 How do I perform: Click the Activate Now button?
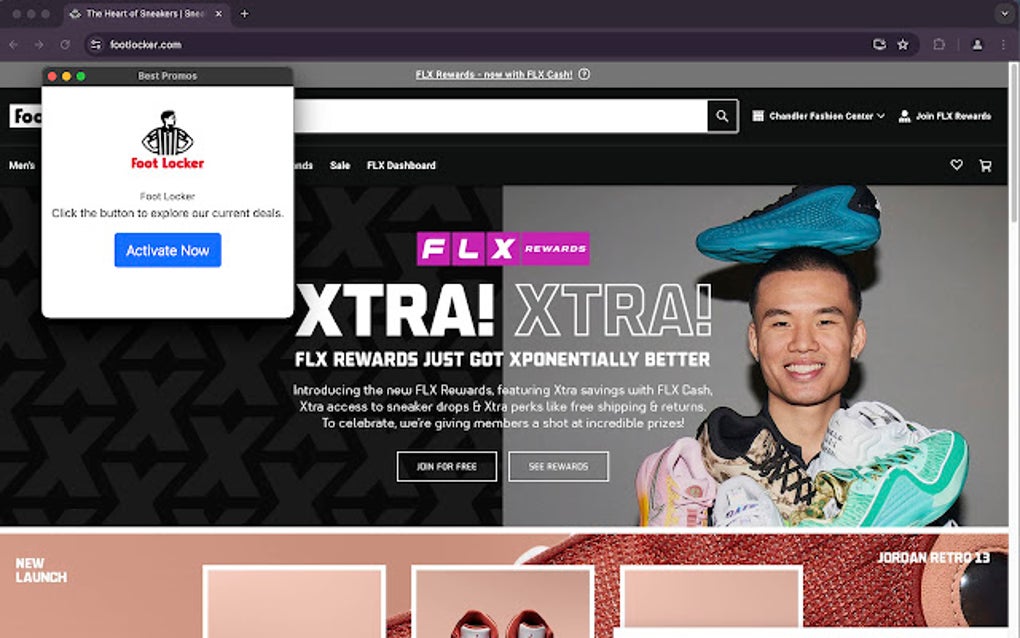(167, 250)
